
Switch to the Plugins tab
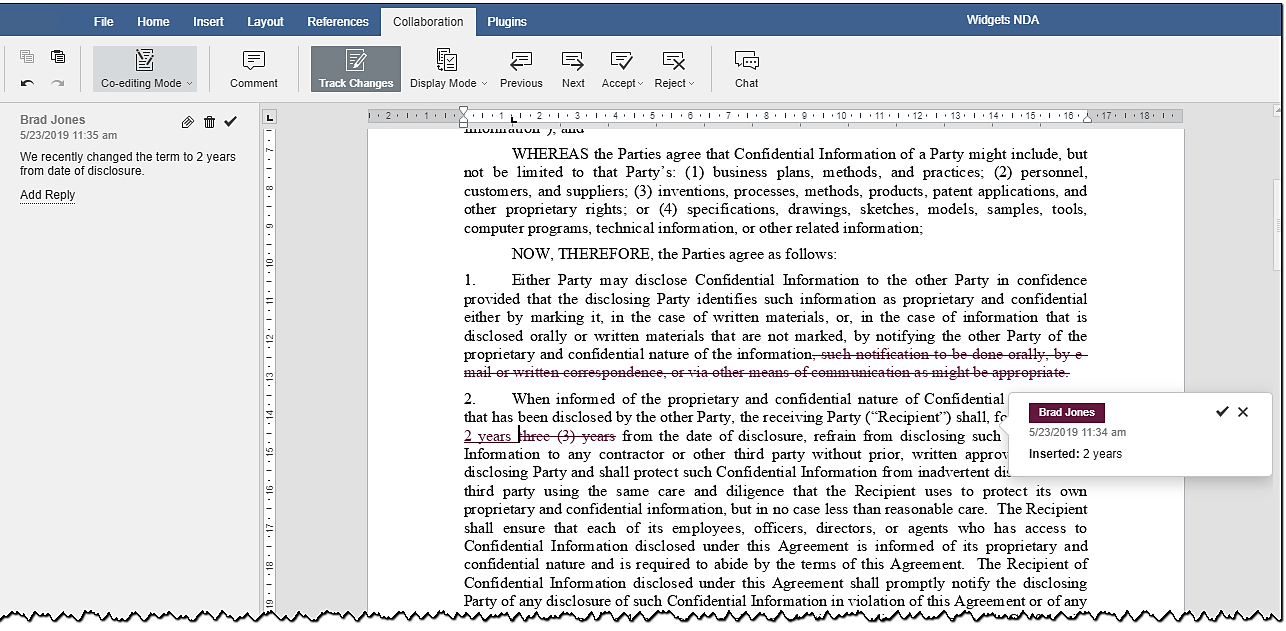(x=507, y=21)
